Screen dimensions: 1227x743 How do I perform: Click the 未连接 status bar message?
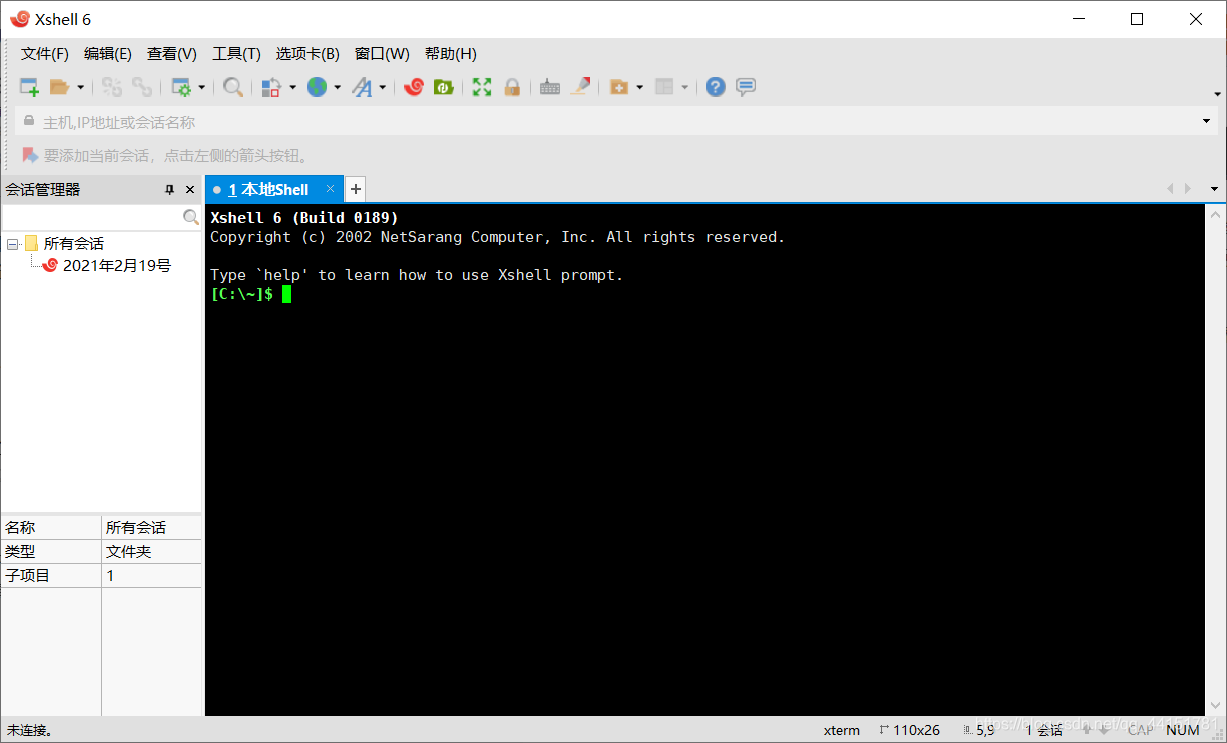click(29, 730)
